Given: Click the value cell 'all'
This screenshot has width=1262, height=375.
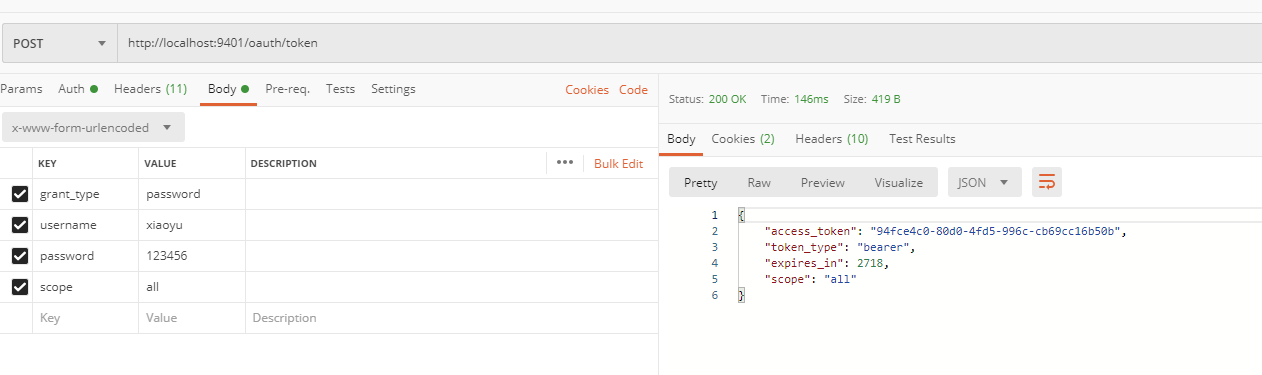Looking at the screenshot, I should click(x=192, y=287).
